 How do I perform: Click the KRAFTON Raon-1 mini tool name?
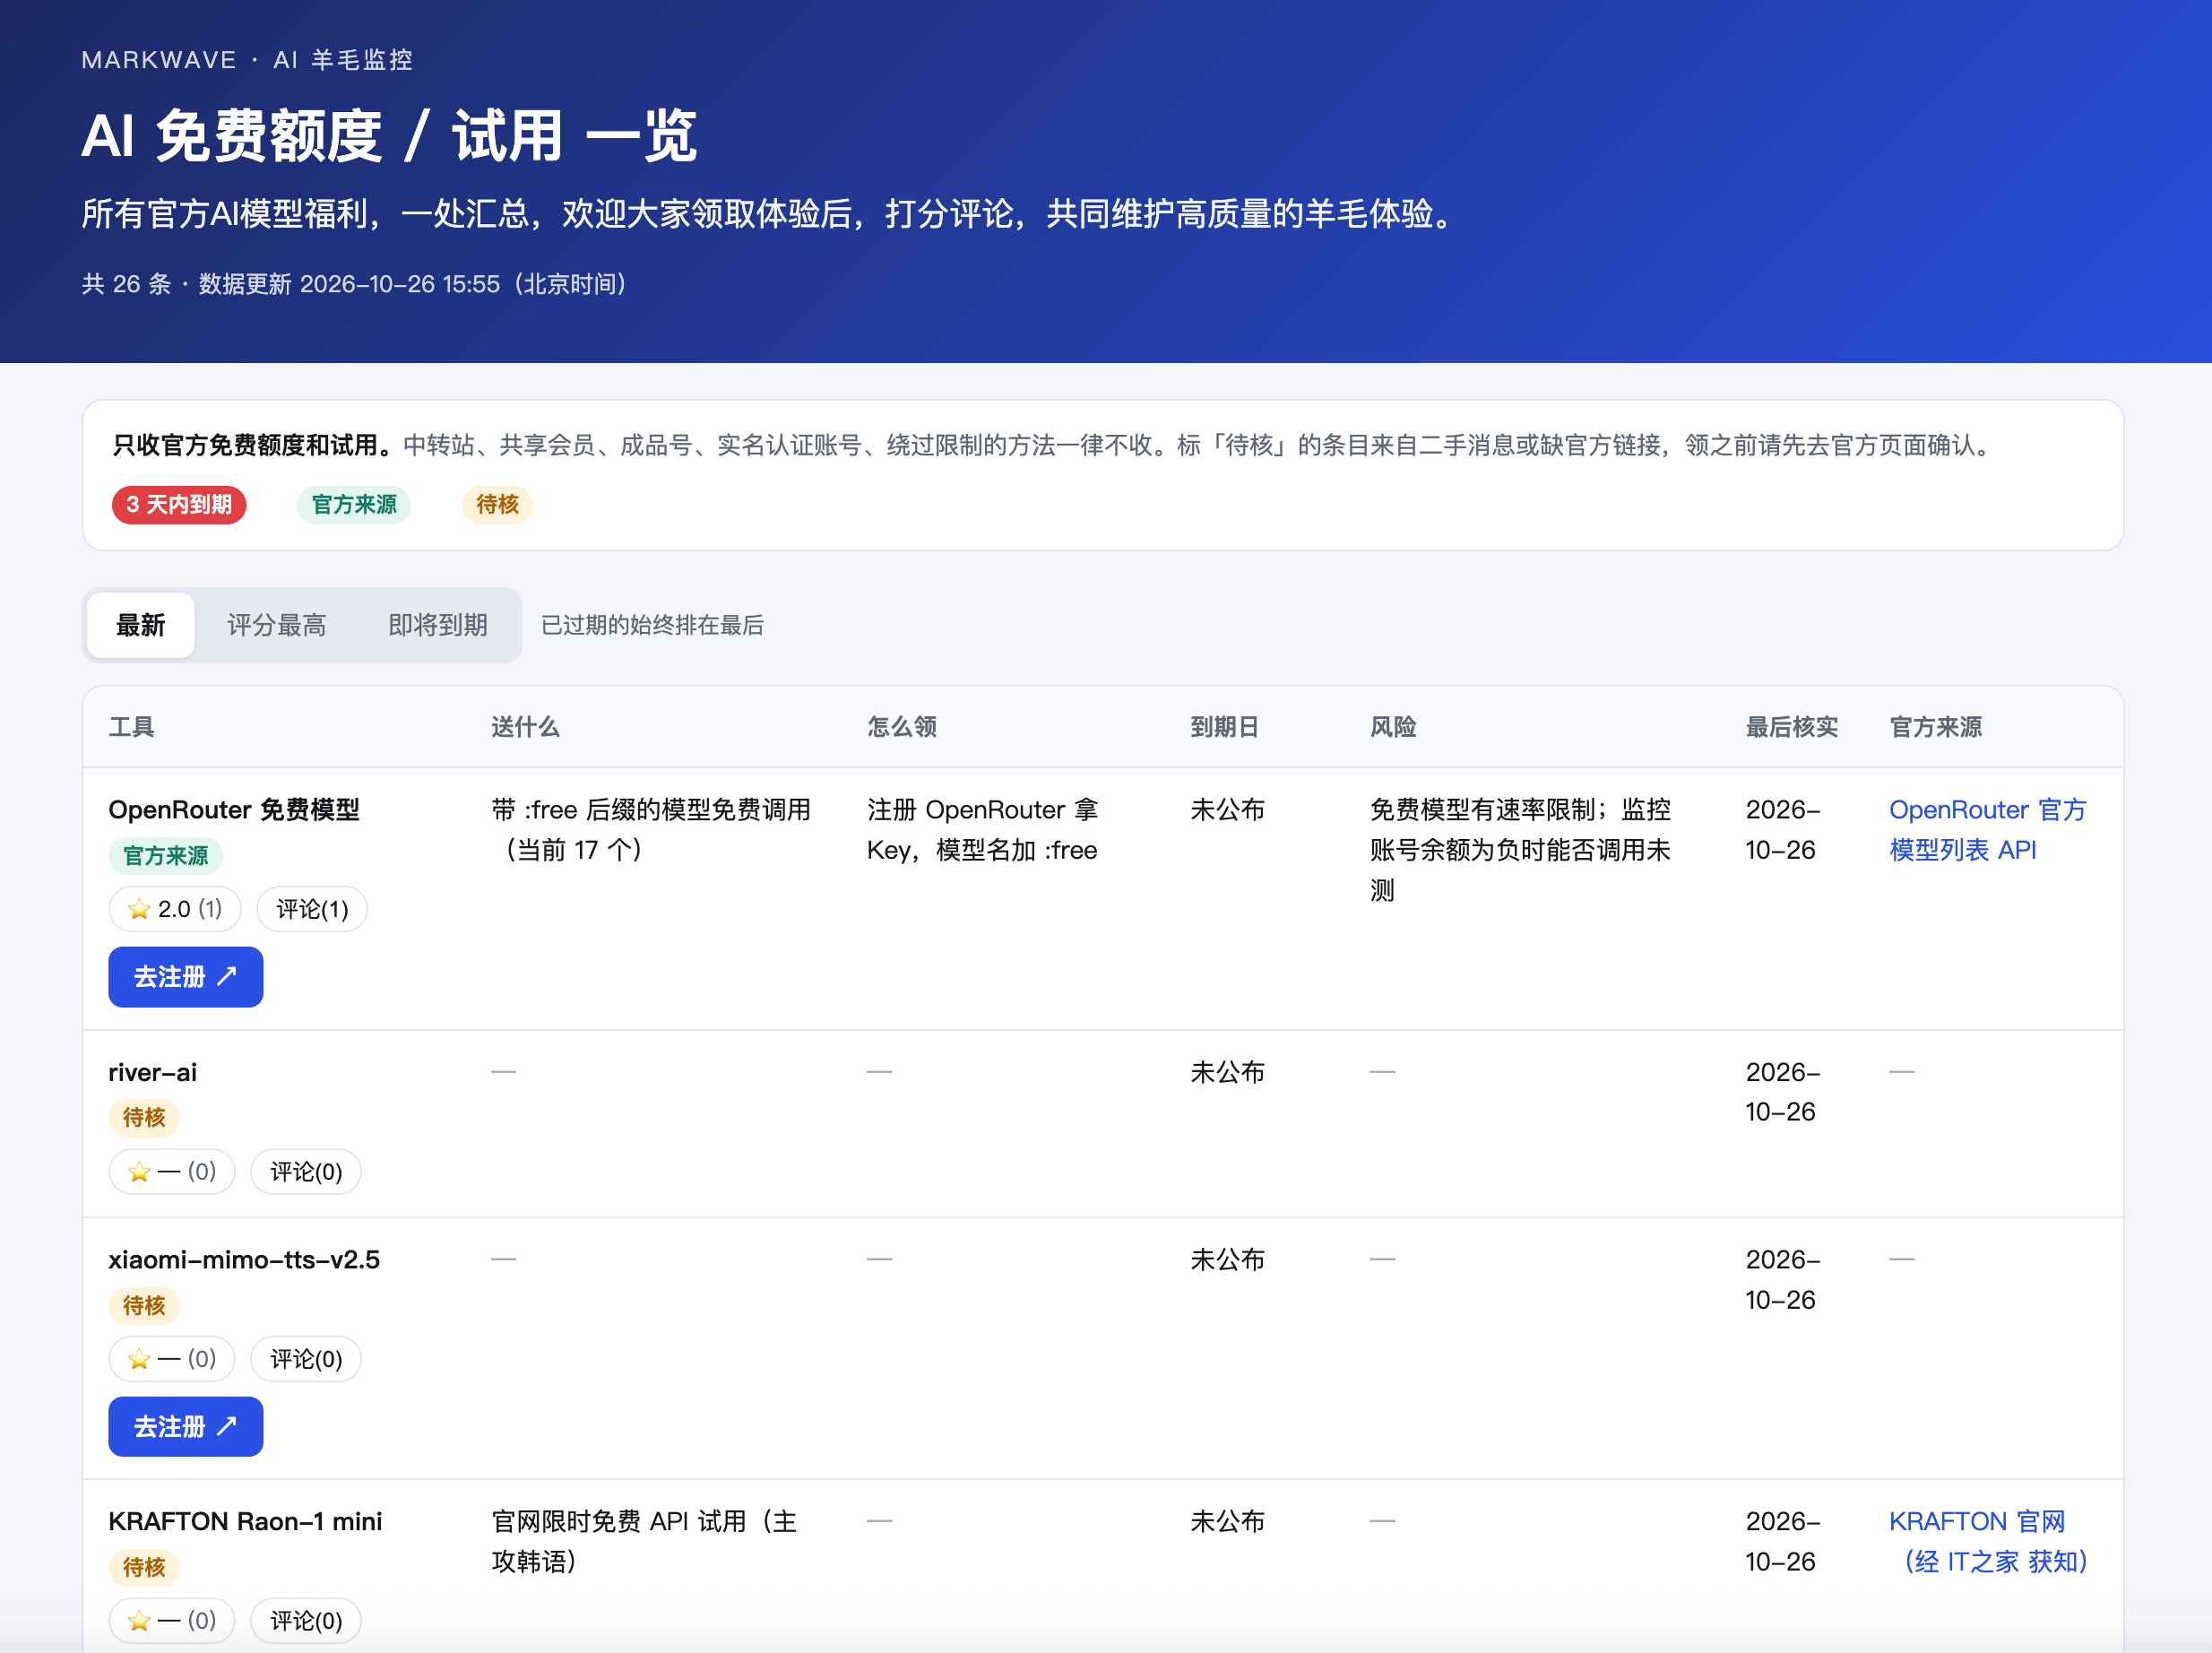[x=245, y=1521]
